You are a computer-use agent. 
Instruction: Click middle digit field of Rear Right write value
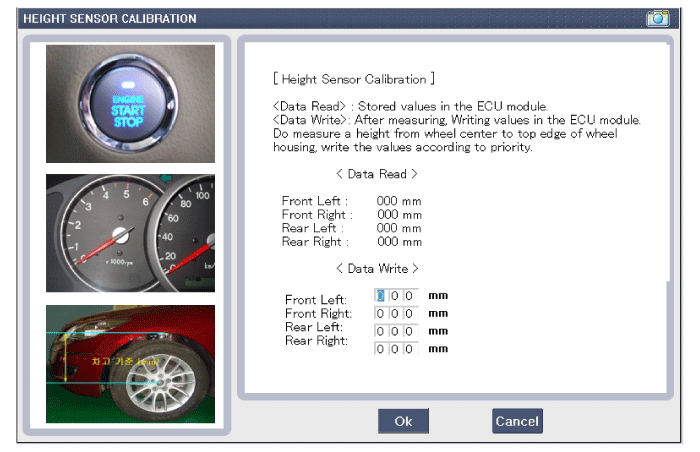pos(396,348)
